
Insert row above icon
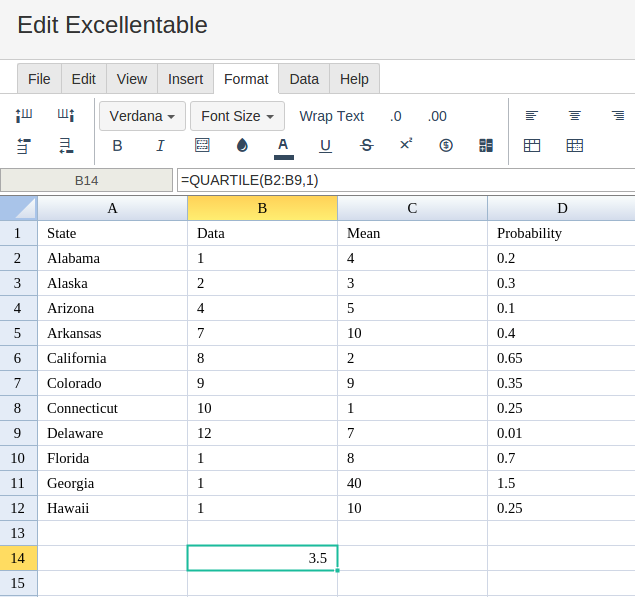point(24,146)
